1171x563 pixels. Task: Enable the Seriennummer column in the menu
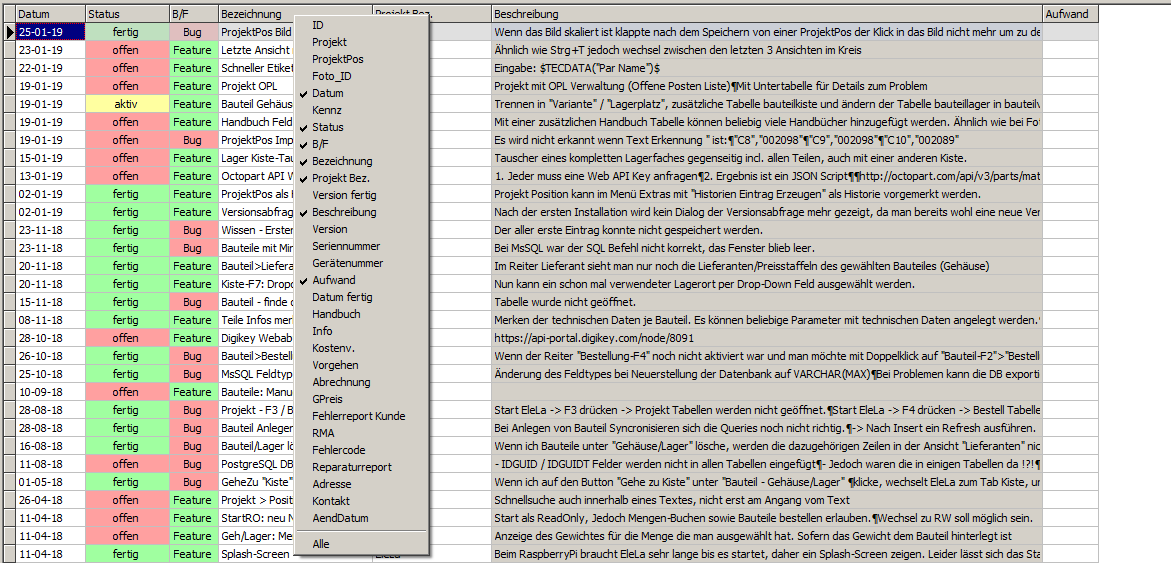click(x=345, y=246)
